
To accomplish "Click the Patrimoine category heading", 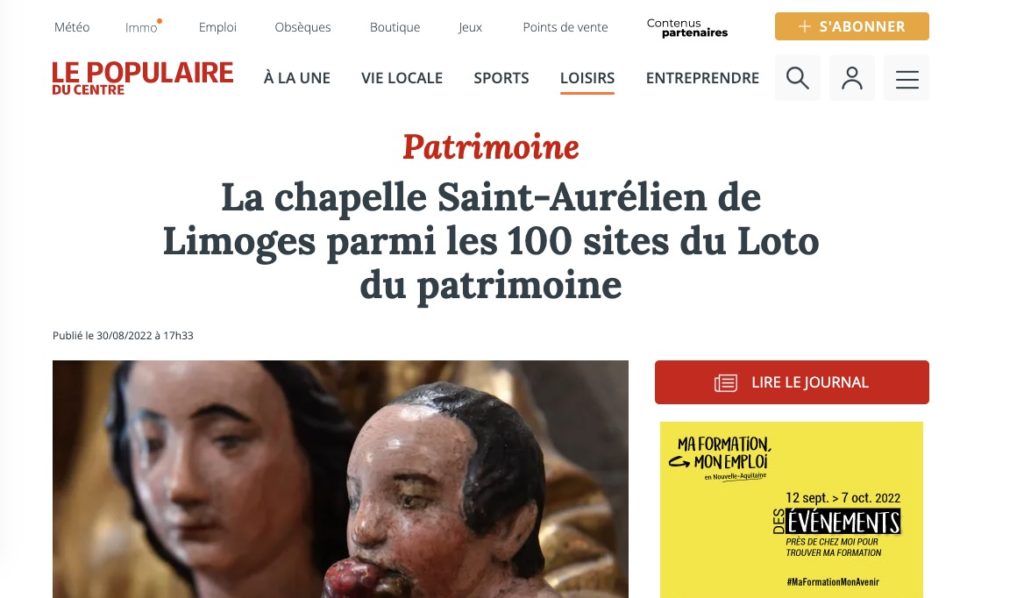I will coord(490,147).
